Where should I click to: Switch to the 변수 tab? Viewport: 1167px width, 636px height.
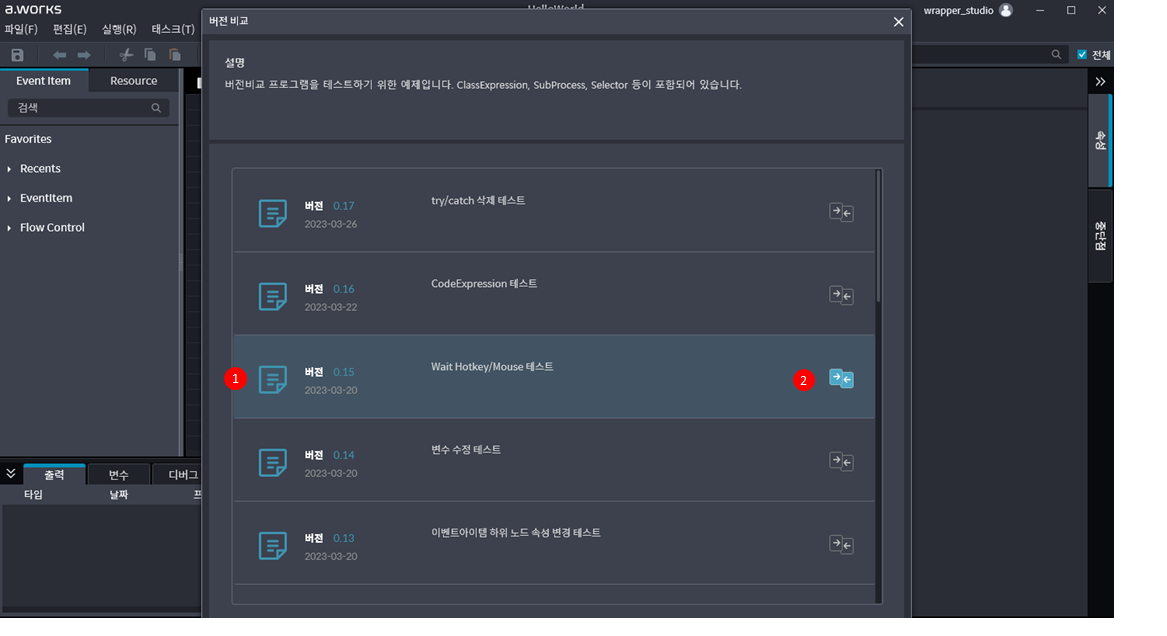point(118,475)
